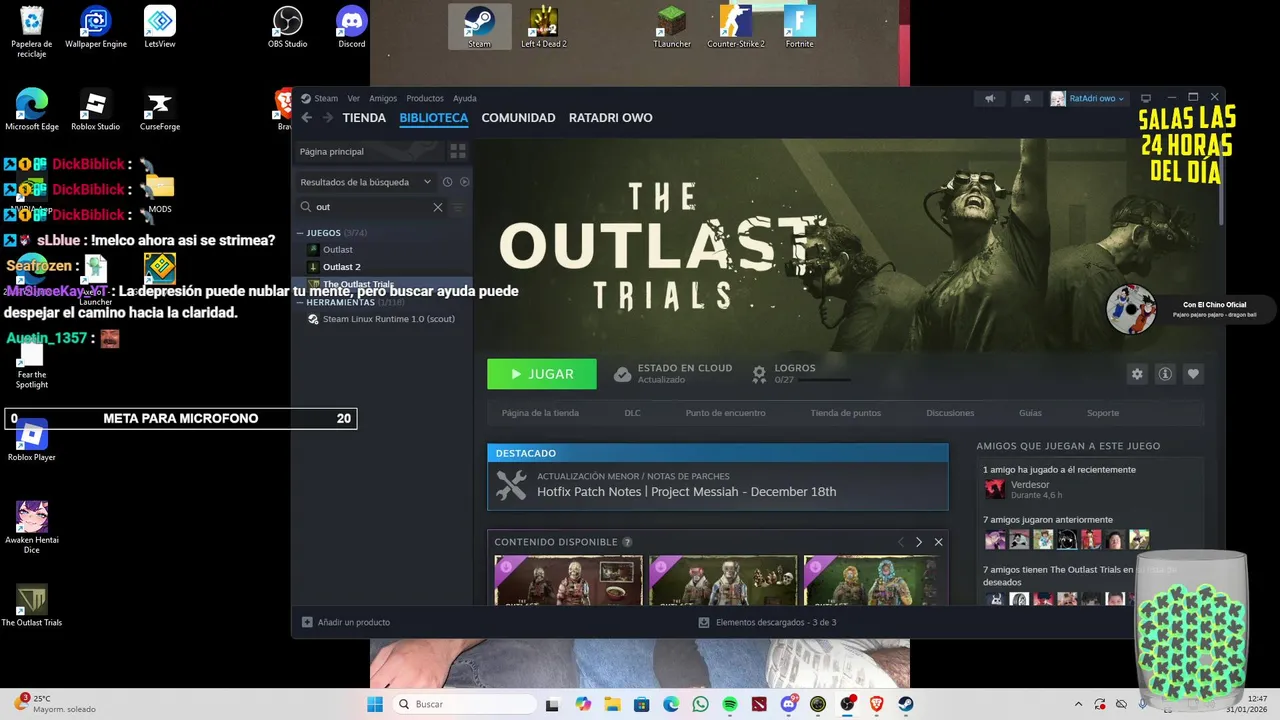Open Steam announcements megaphone icon

pos(989,98)
